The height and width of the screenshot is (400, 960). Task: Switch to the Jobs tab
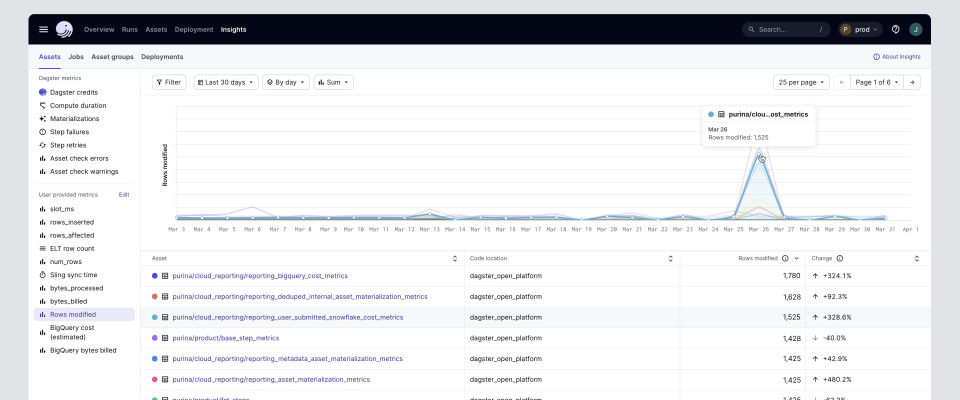(x=76, y=57)
